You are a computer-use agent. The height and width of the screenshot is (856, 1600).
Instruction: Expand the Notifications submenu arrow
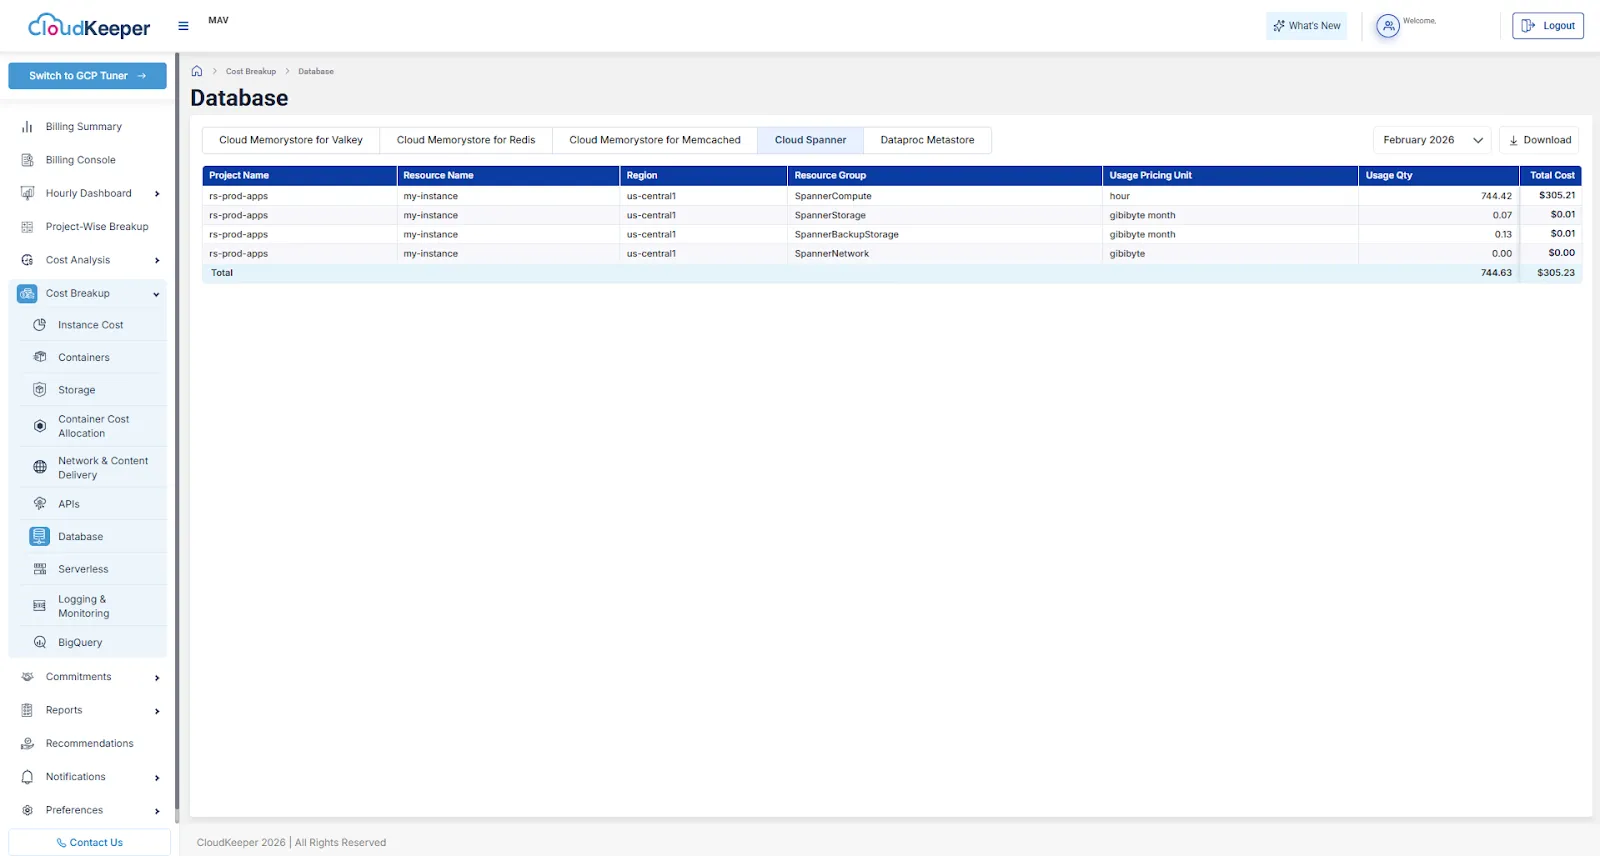tap(157, 778)
